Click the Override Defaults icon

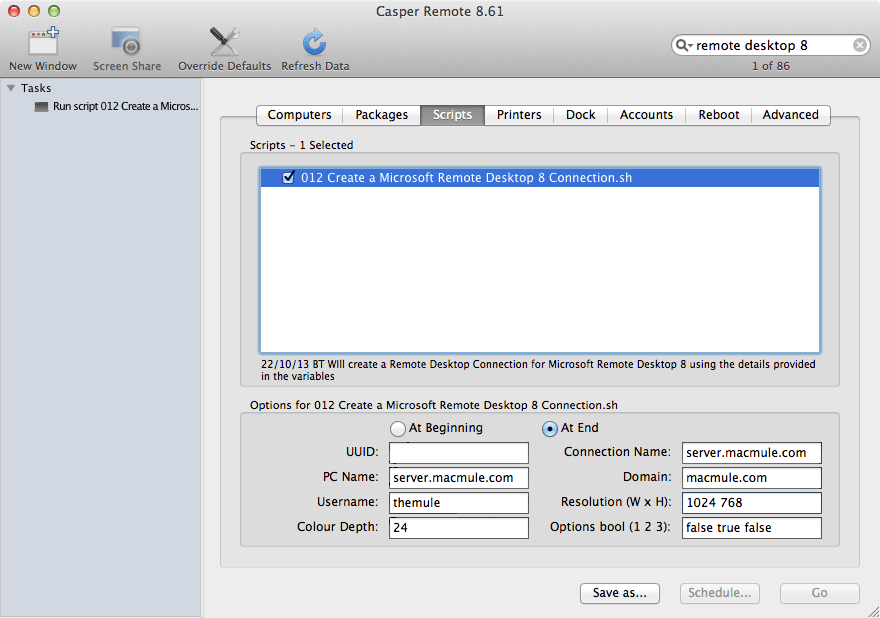[x=223, y=40]
